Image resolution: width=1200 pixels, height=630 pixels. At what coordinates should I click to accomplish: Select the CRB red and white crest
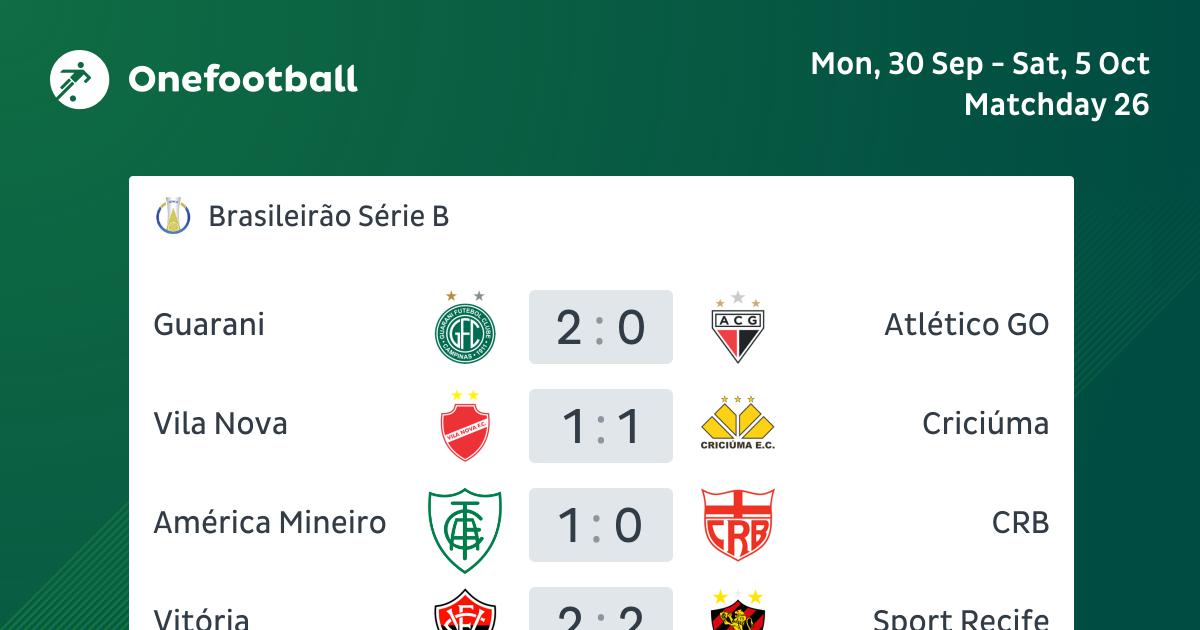click(x=738, y=525)
